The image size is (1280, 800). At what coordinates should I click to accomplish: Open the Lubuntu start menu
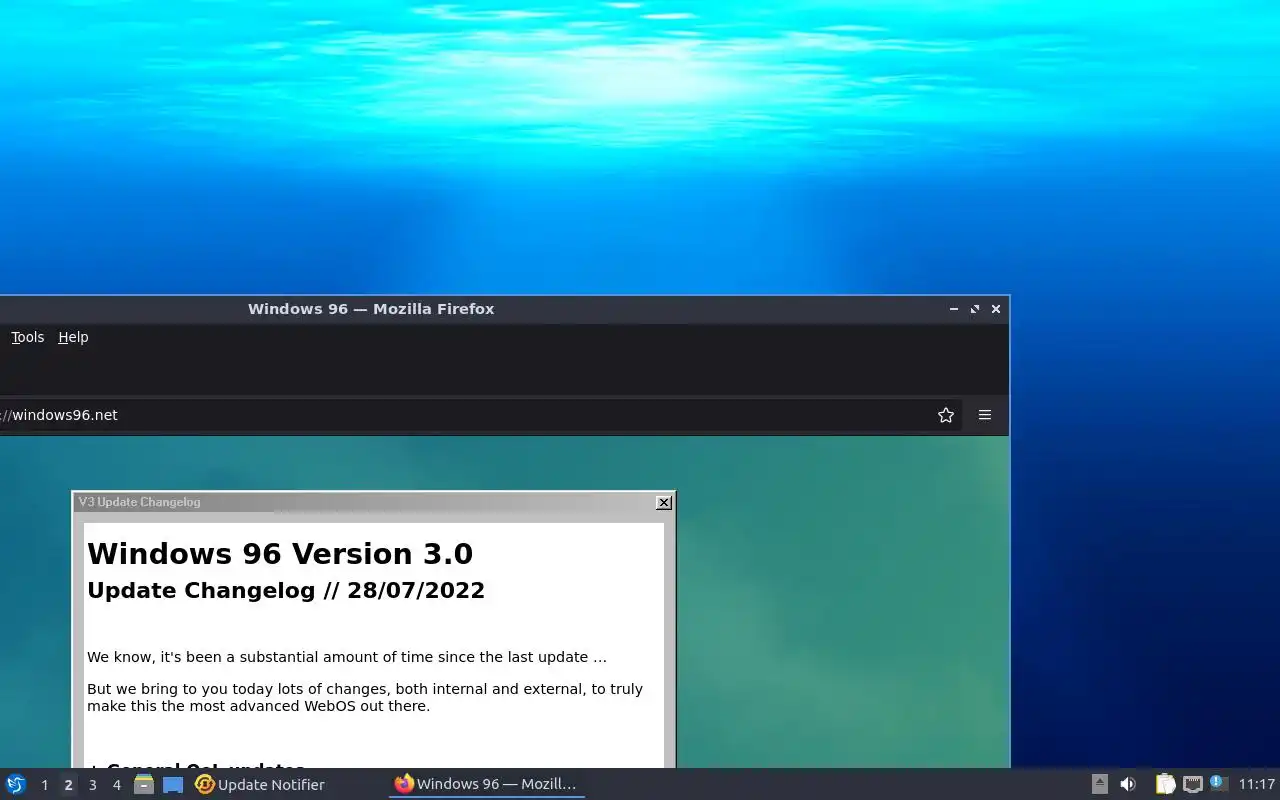tap(16, 784)
